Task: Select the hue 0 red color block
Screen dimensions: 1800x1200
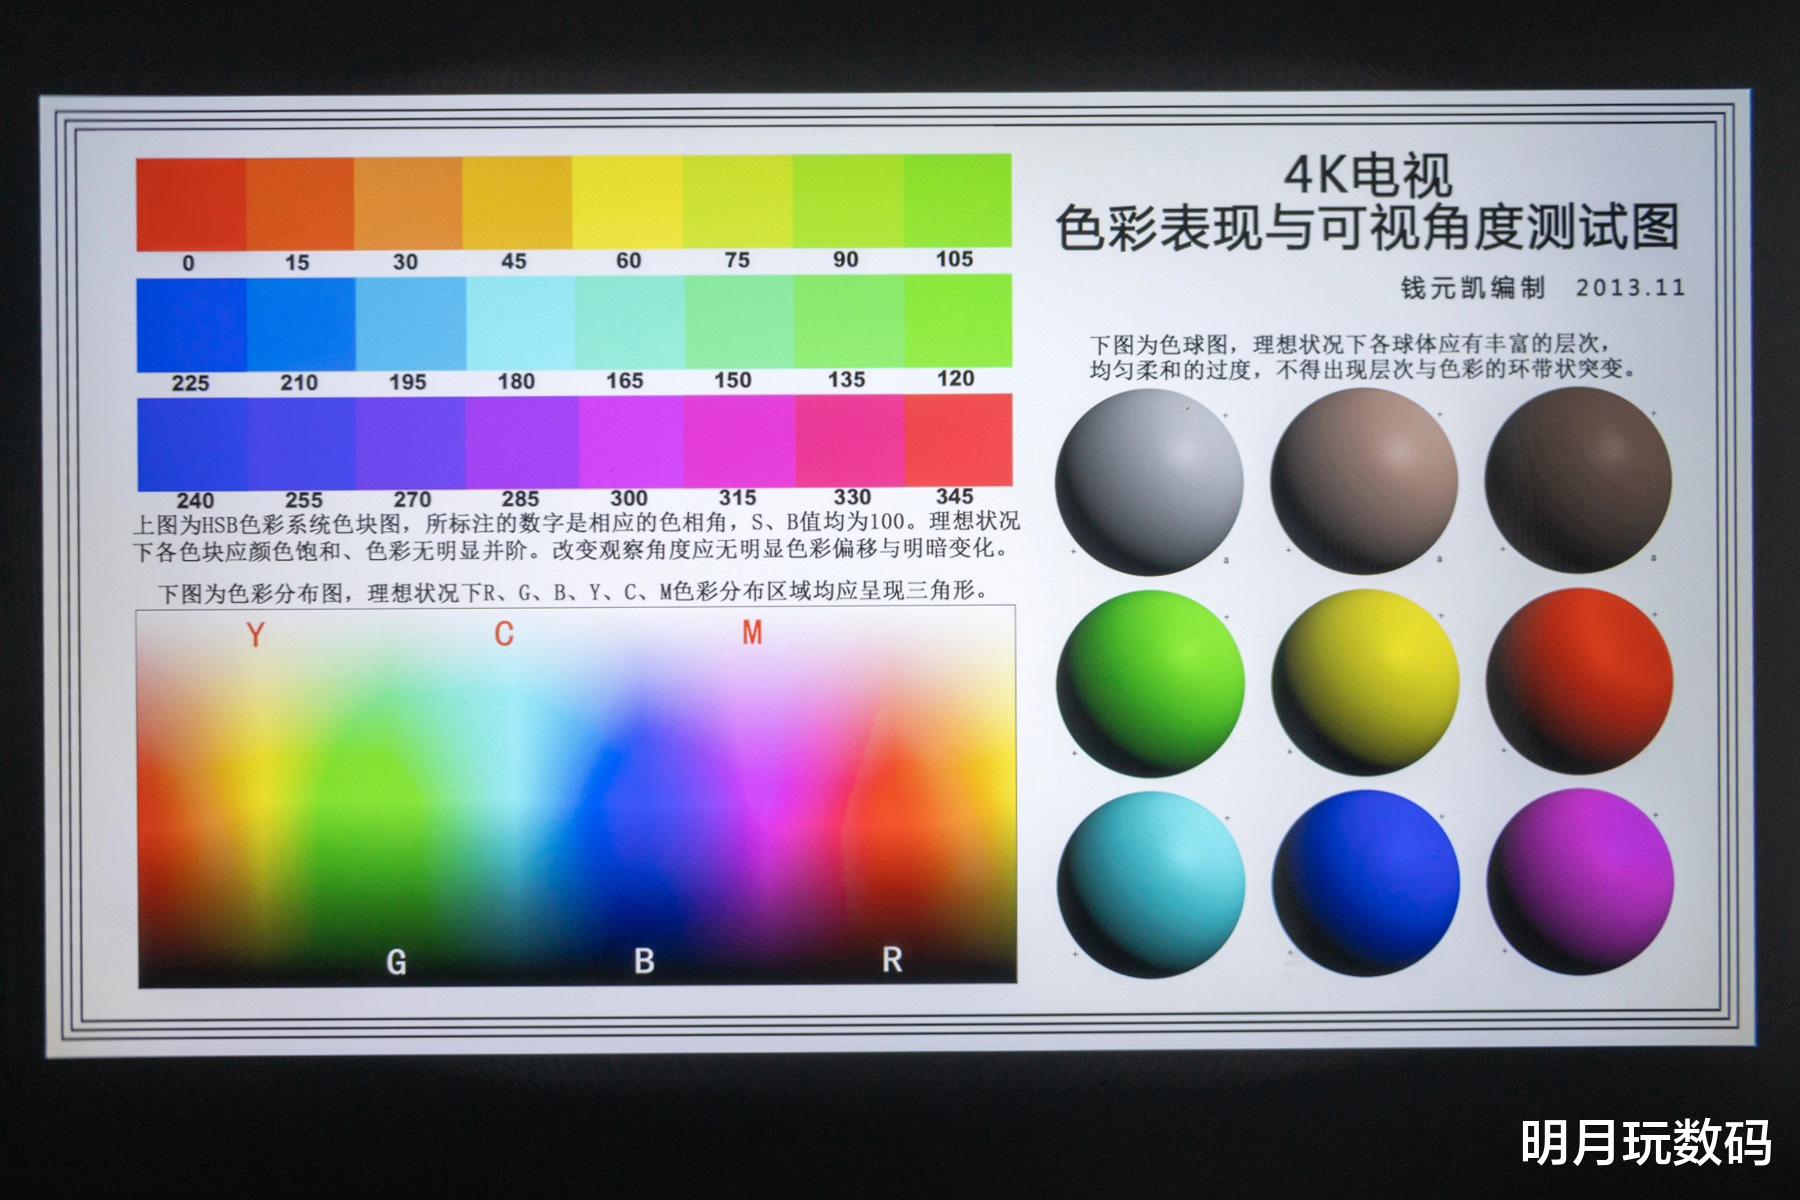Action: 190,200
